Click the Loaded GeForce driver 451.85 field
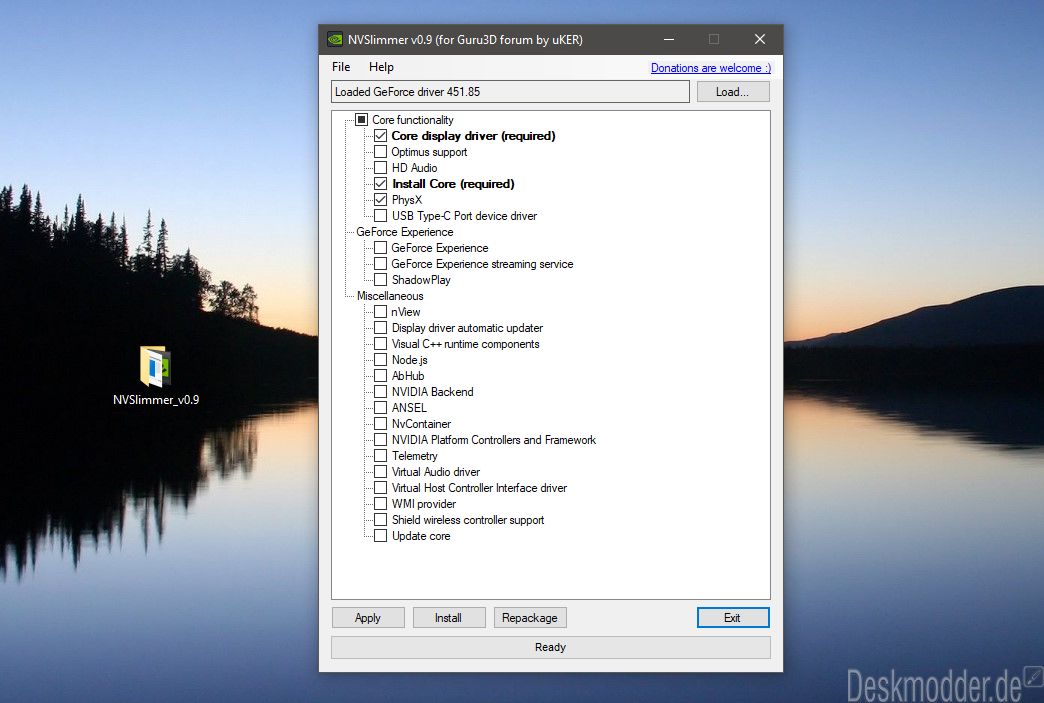 [x=510, y=92]
